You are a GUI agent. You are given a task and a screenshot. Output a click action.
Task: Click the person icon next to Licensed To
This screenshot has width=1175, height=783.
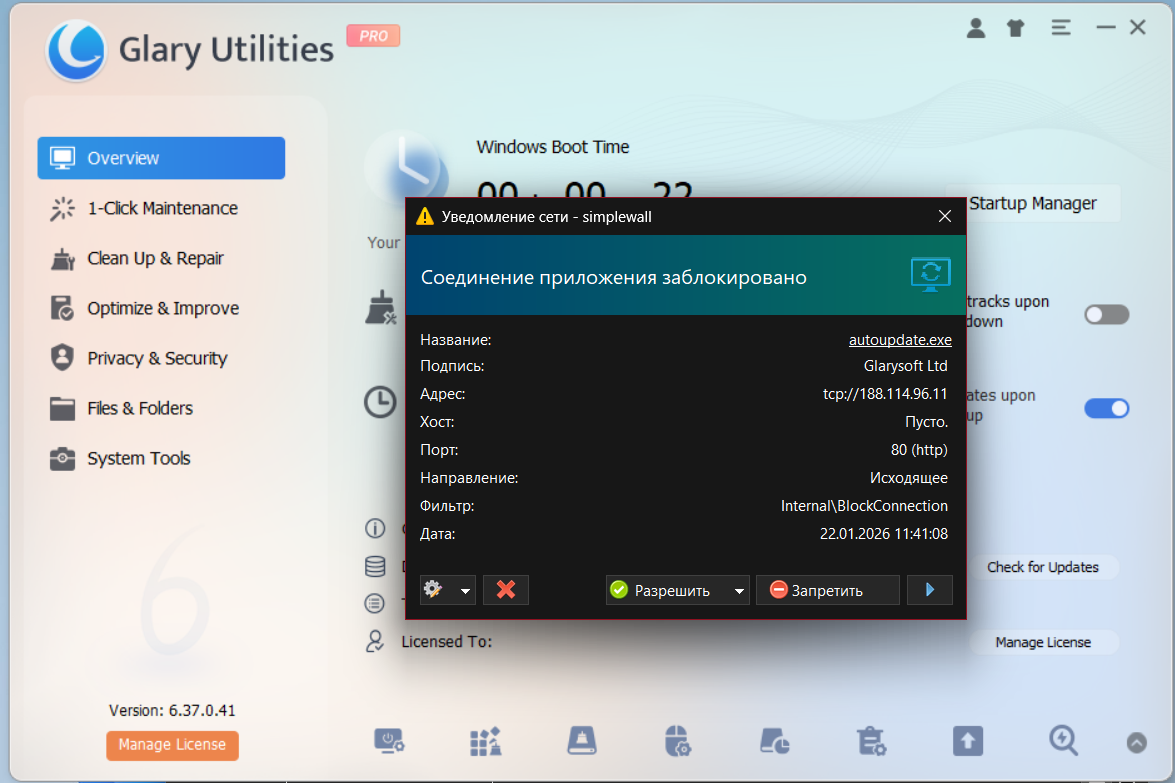coord(375,641)
